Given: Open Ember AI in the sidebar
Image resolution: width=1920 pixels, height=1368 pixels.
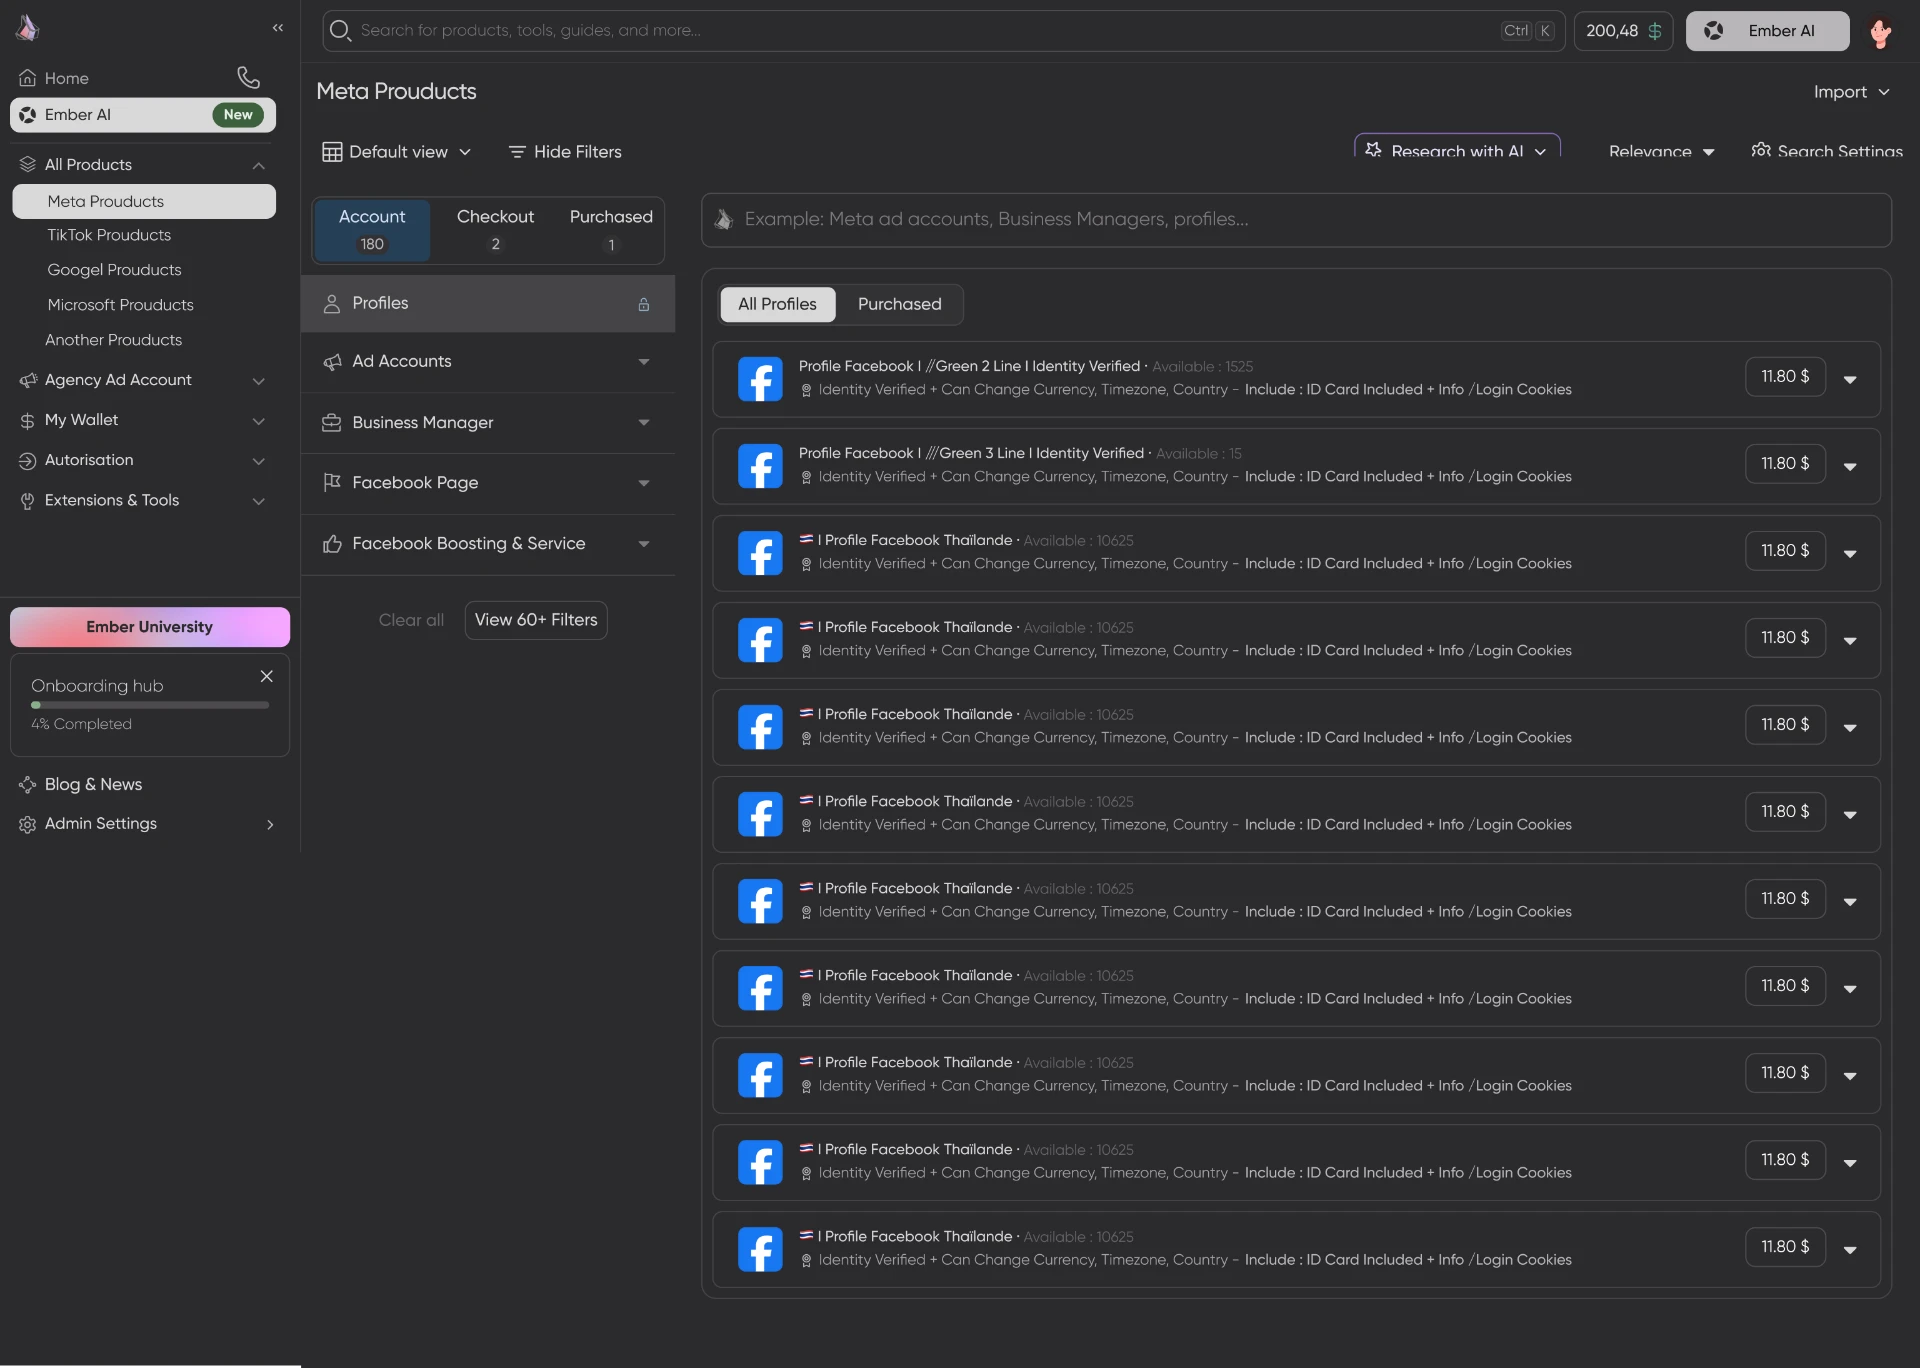Looking at the screenshot, I should (143, 115).
